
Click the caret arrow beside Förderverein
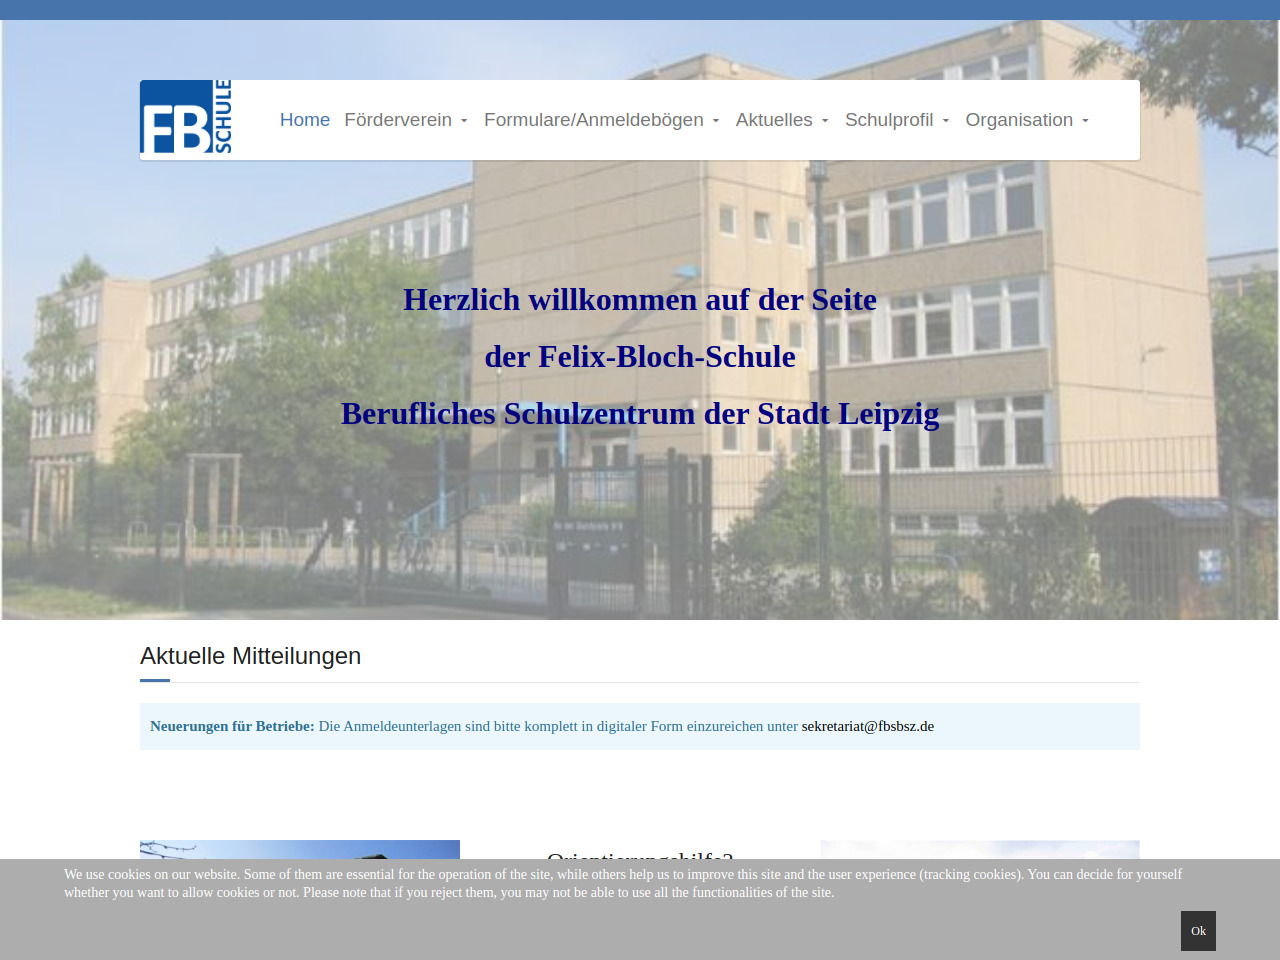pyautogui.click(x=464, y=121)
